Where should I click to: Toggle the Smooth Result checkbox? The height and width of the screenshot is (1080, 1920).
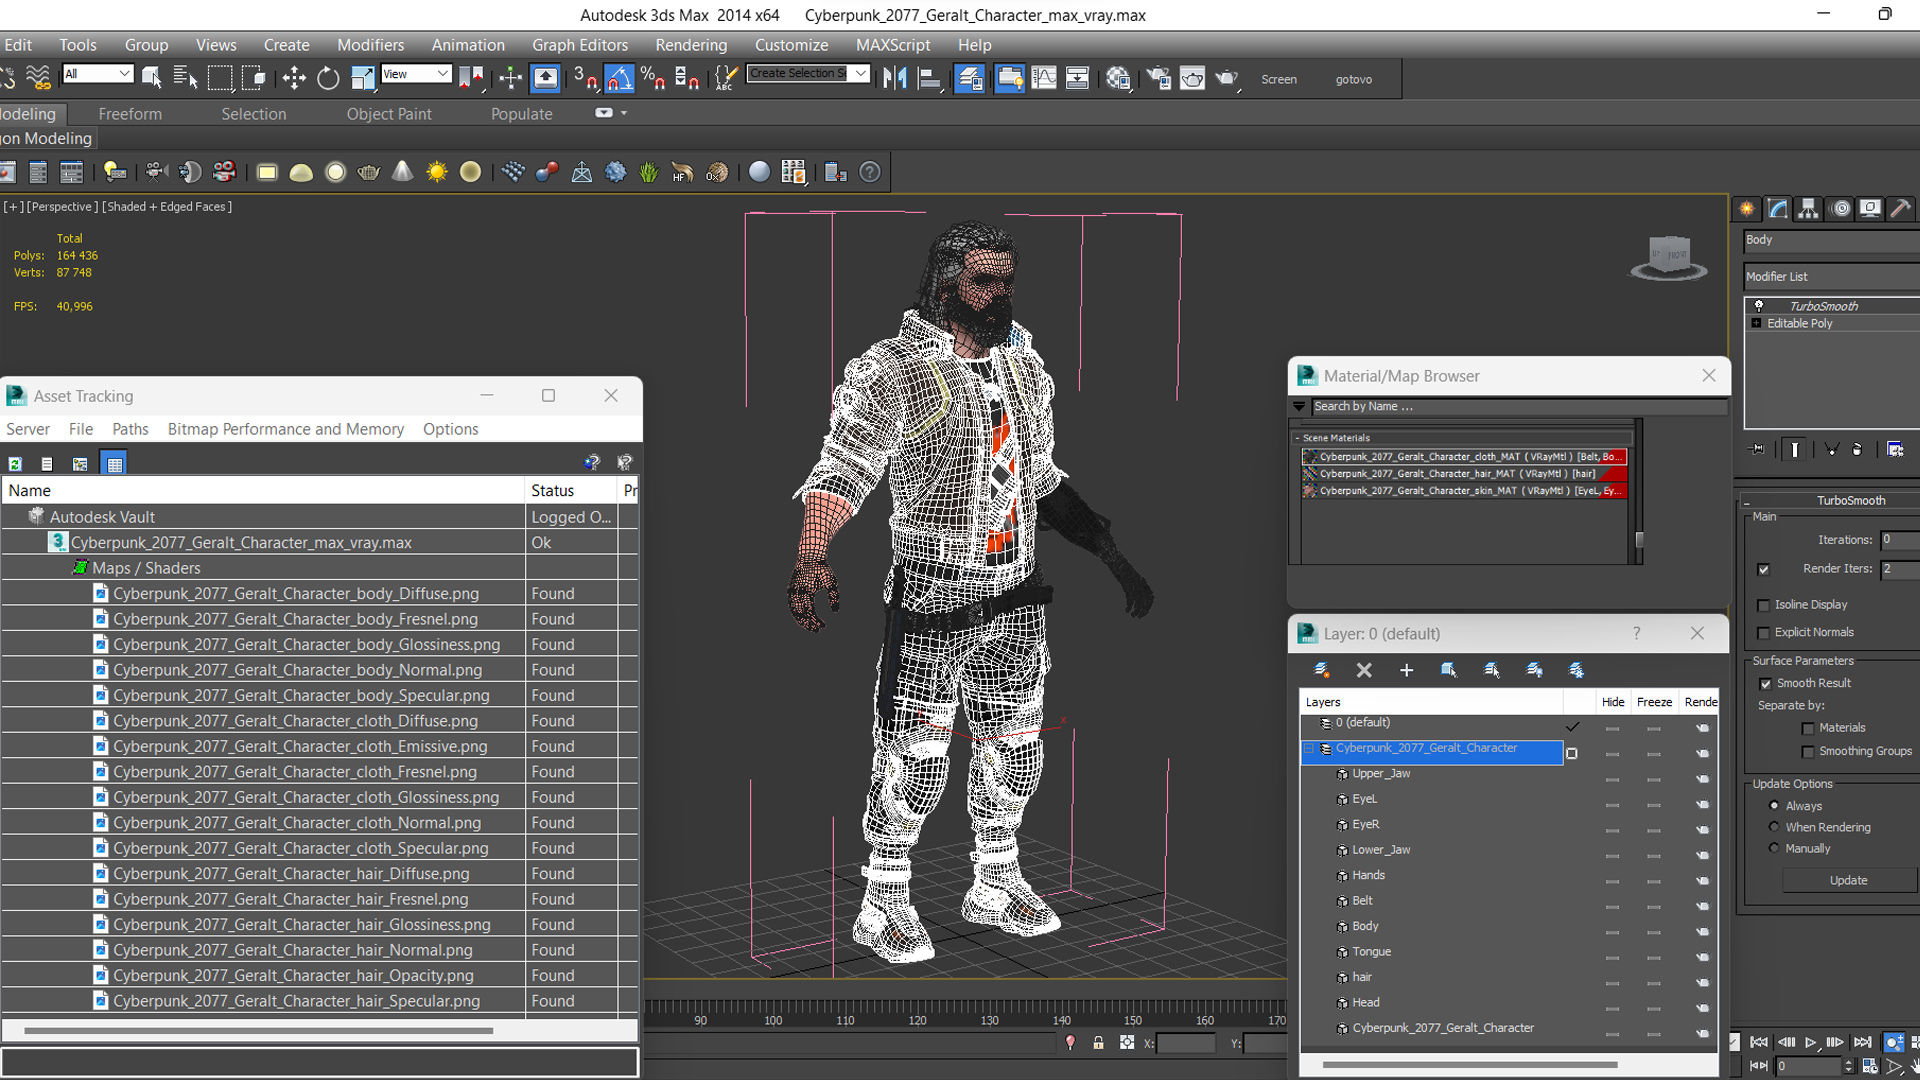[1765, 684]
